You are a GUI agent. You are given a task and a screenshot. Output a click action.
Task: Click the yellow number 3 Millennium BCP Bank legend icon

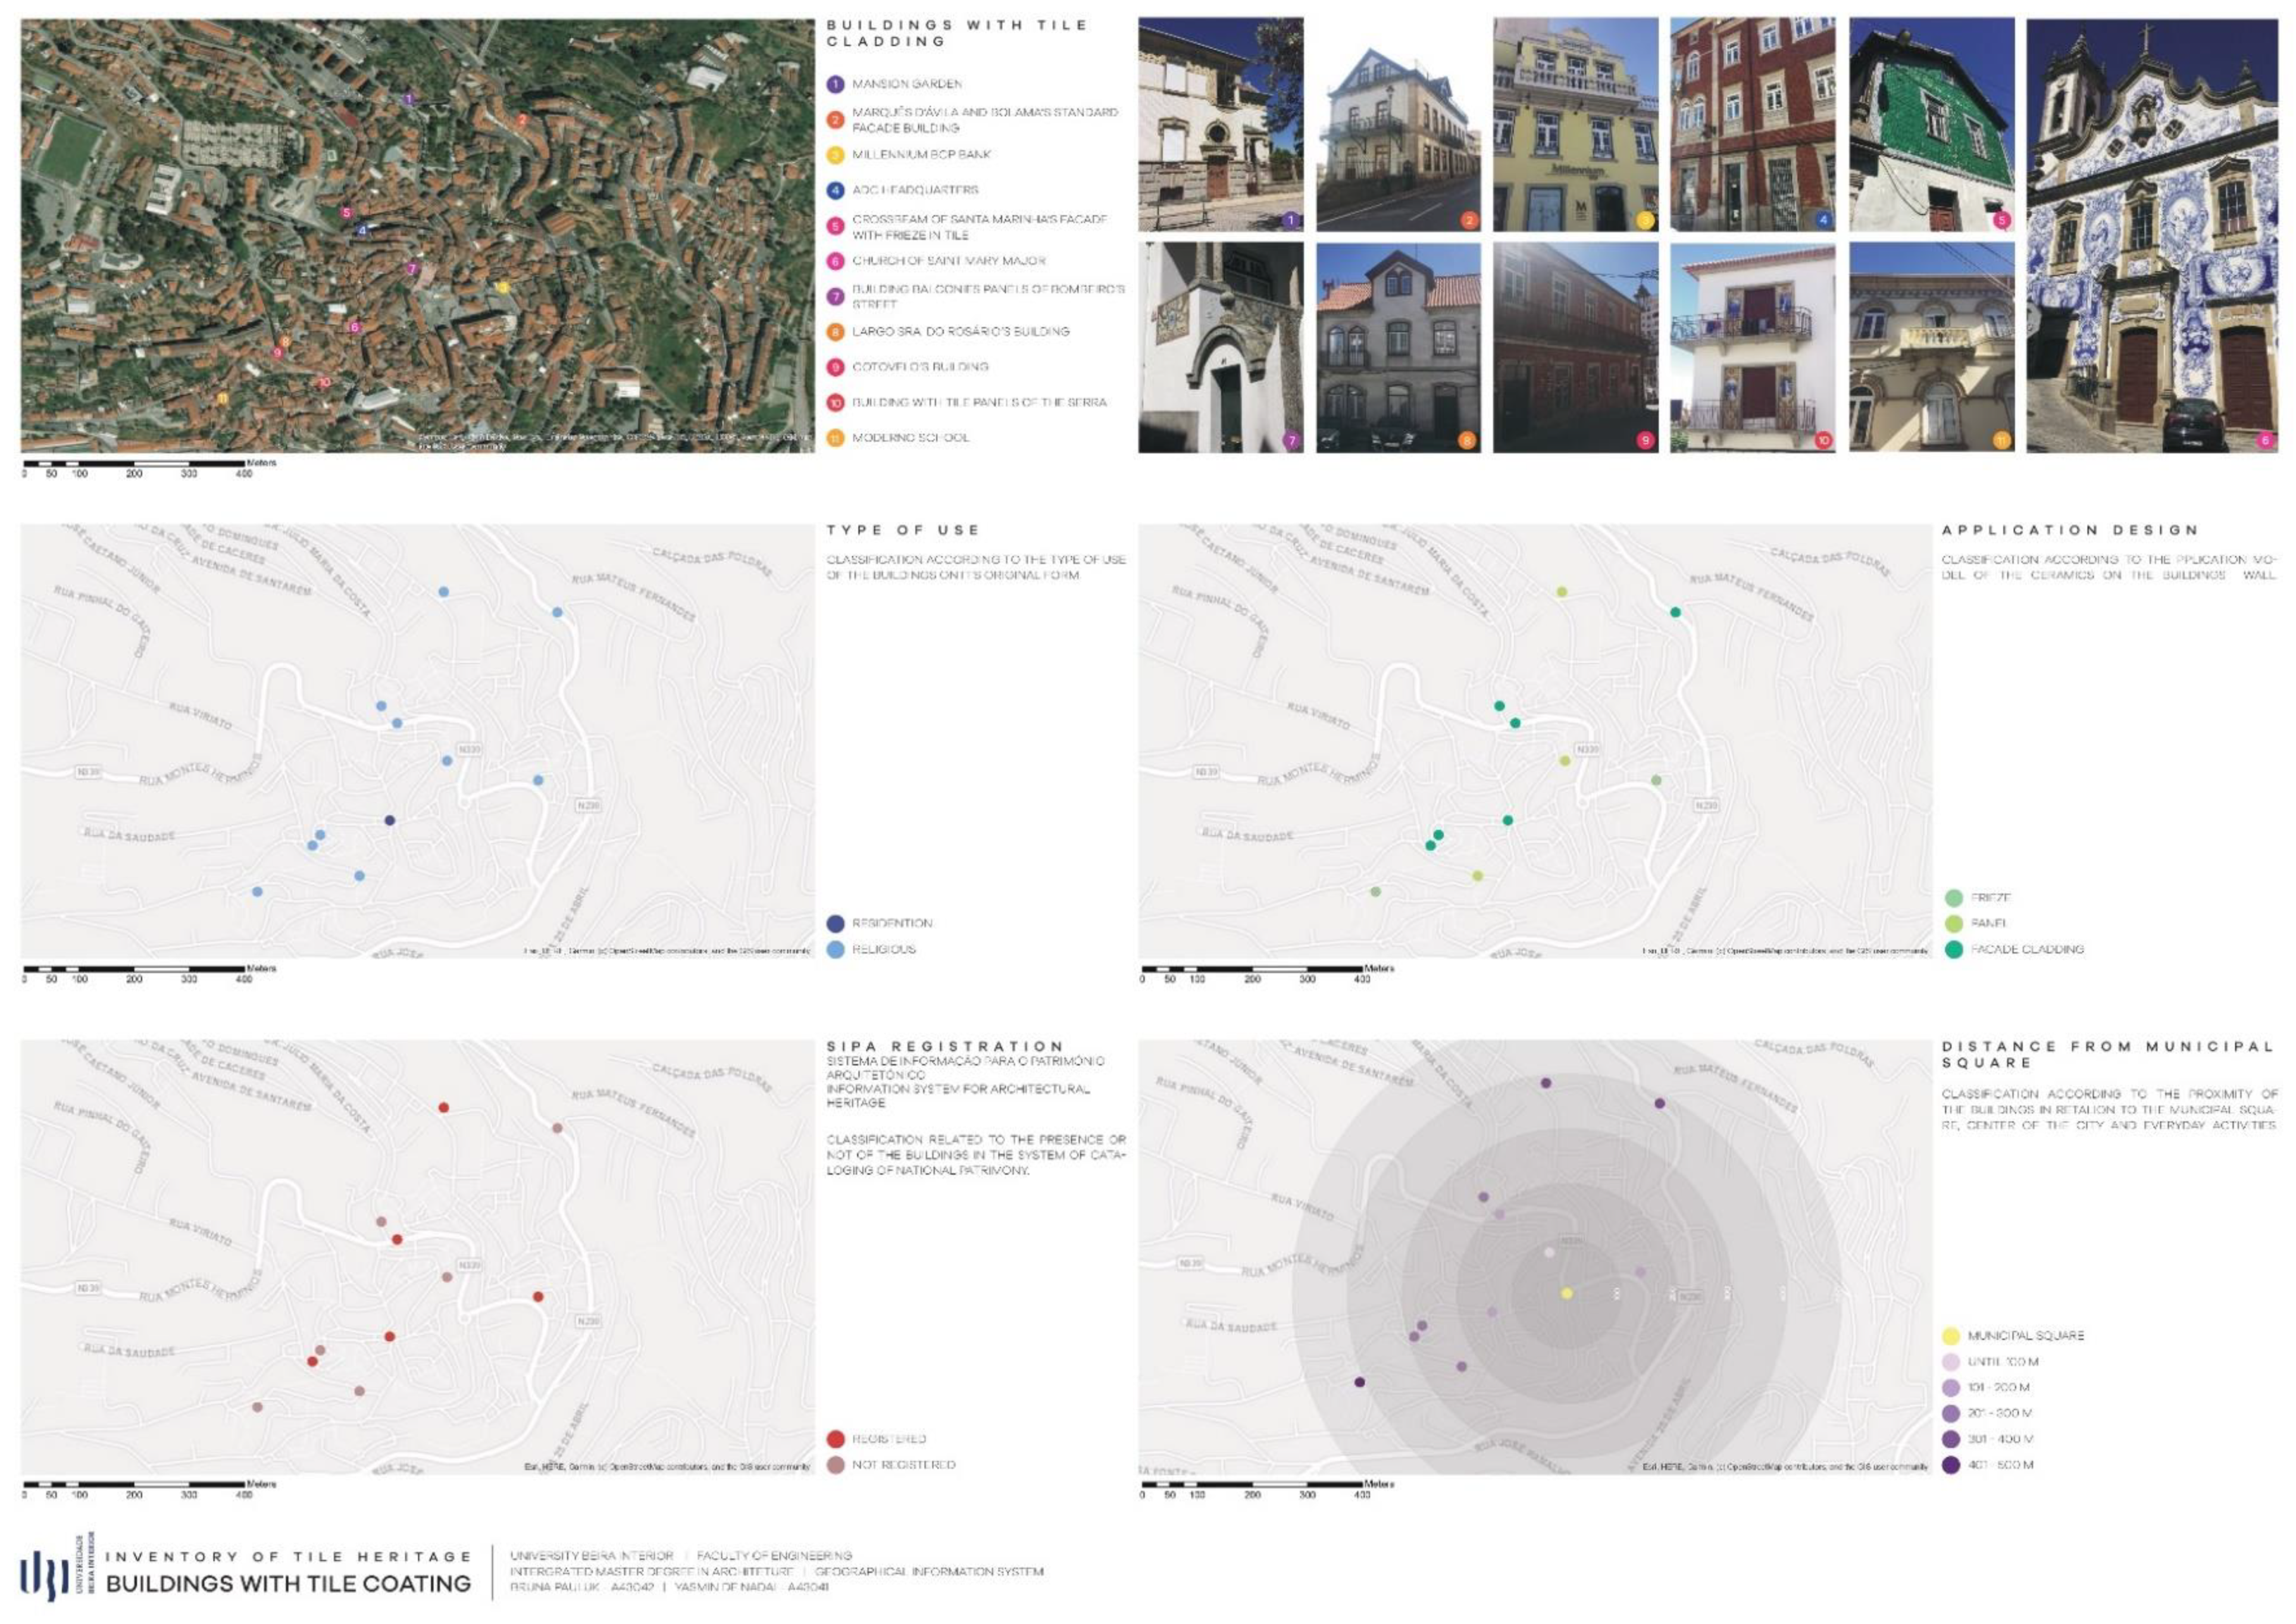coord(835,155)
